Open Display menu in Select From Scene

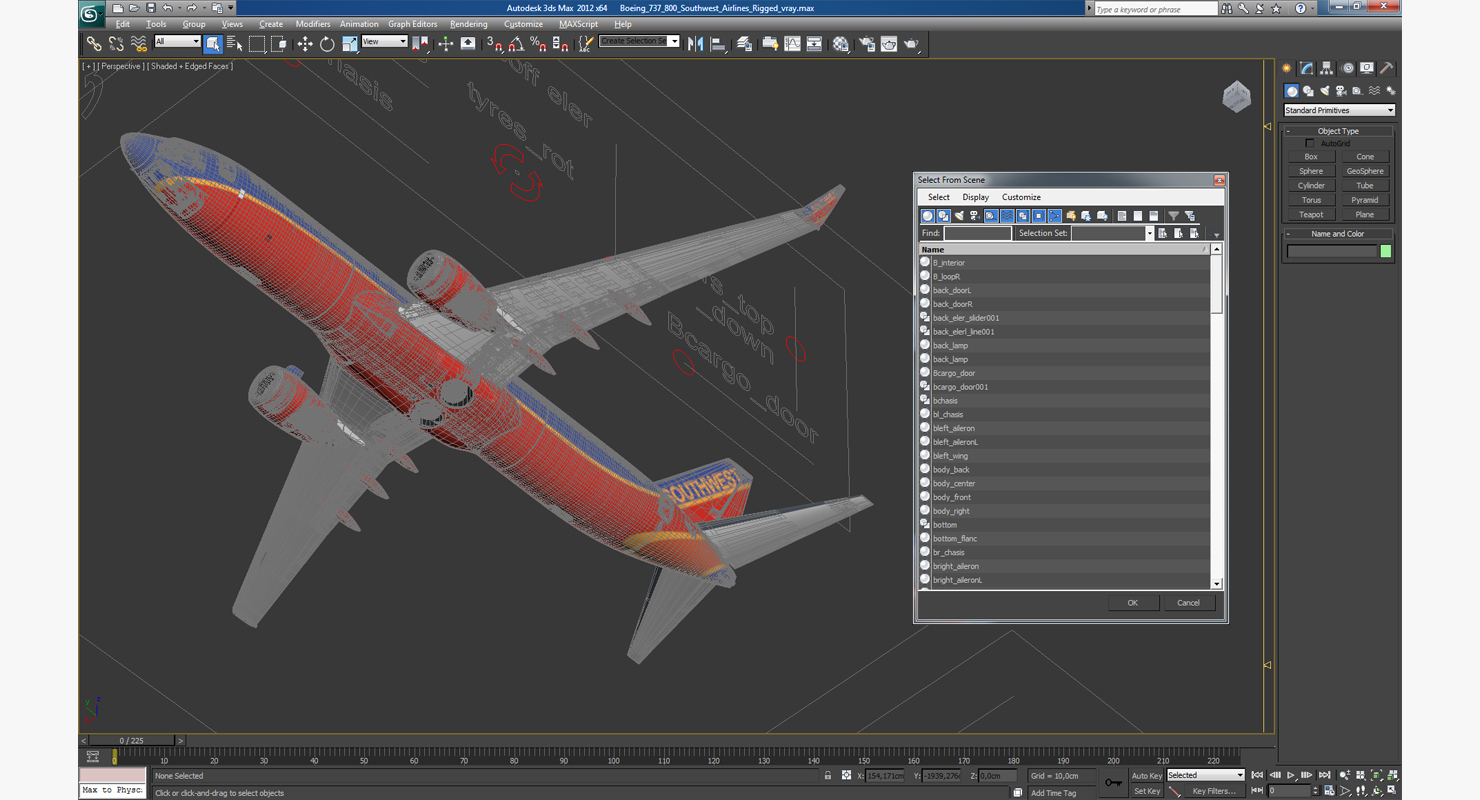coord(976,197)
